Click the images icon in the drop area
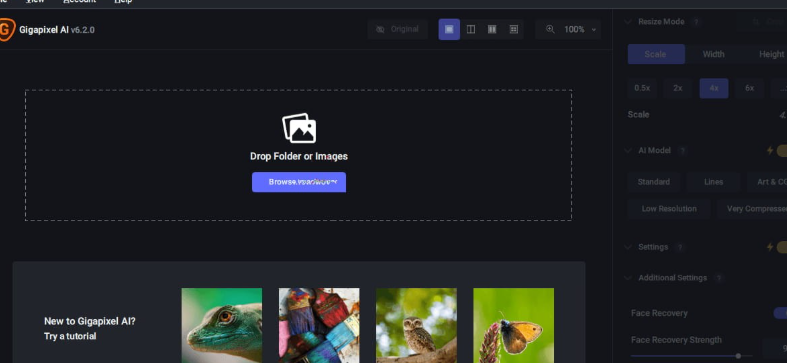This screenshot has height=363, width=787. click(x=299, y=128)
